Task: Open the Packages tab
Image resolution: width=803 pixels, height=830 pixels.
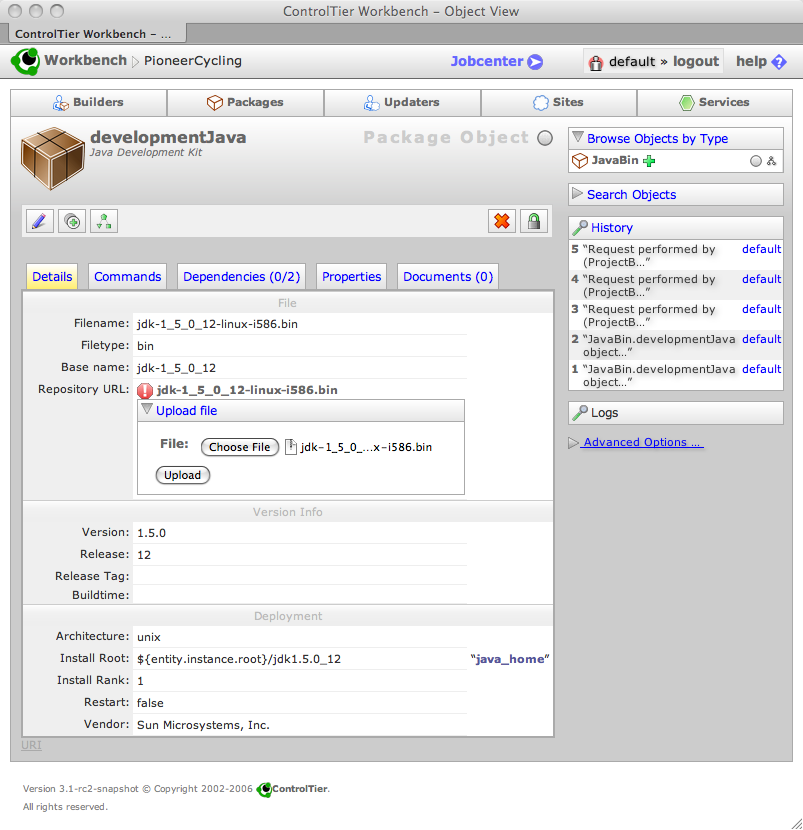Action: 246,103
